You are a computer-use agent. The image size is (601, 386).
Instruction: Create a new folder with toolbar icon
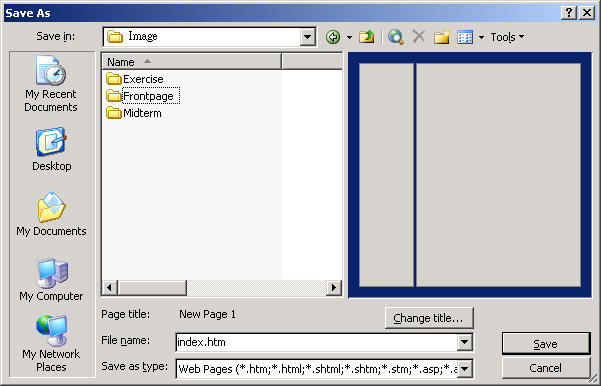click(x=442, y=37)
